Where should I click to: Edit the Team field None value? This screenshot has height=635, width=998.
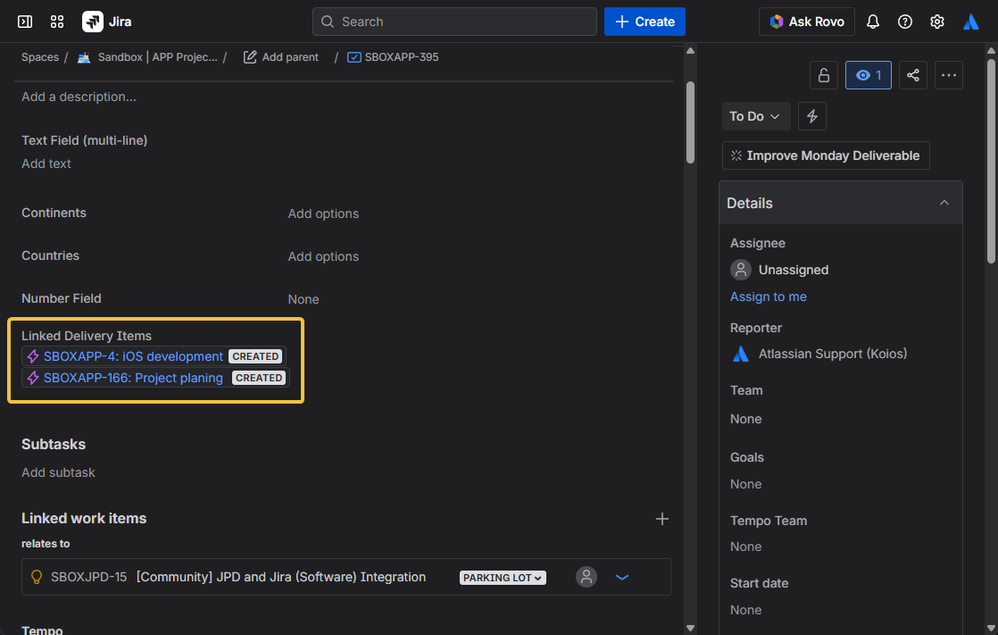tap(746, 419)
